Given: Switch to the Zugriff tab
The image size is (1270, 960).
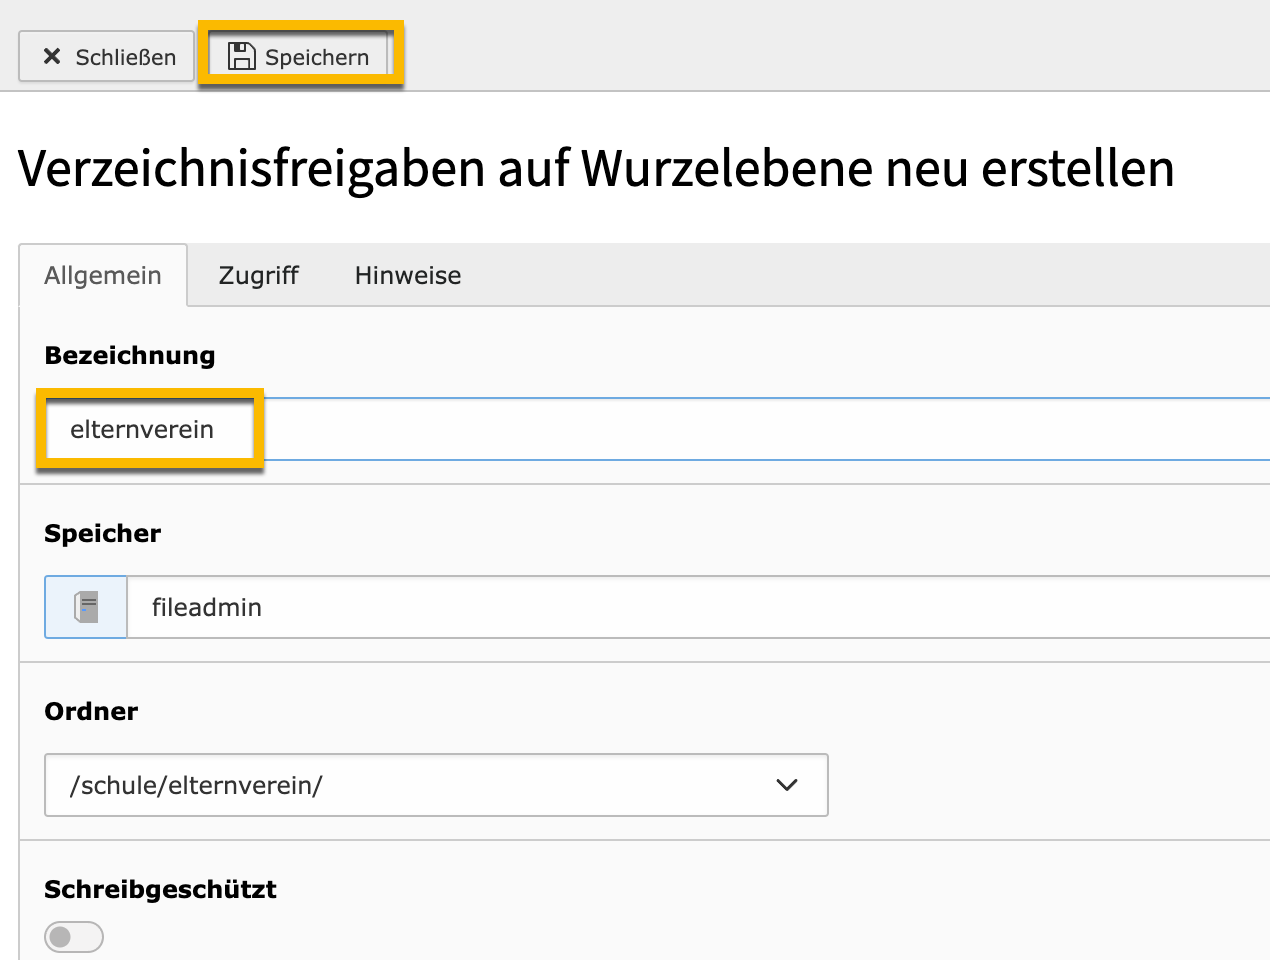Looking at the screenshot, I should click(x=258, y=275).
